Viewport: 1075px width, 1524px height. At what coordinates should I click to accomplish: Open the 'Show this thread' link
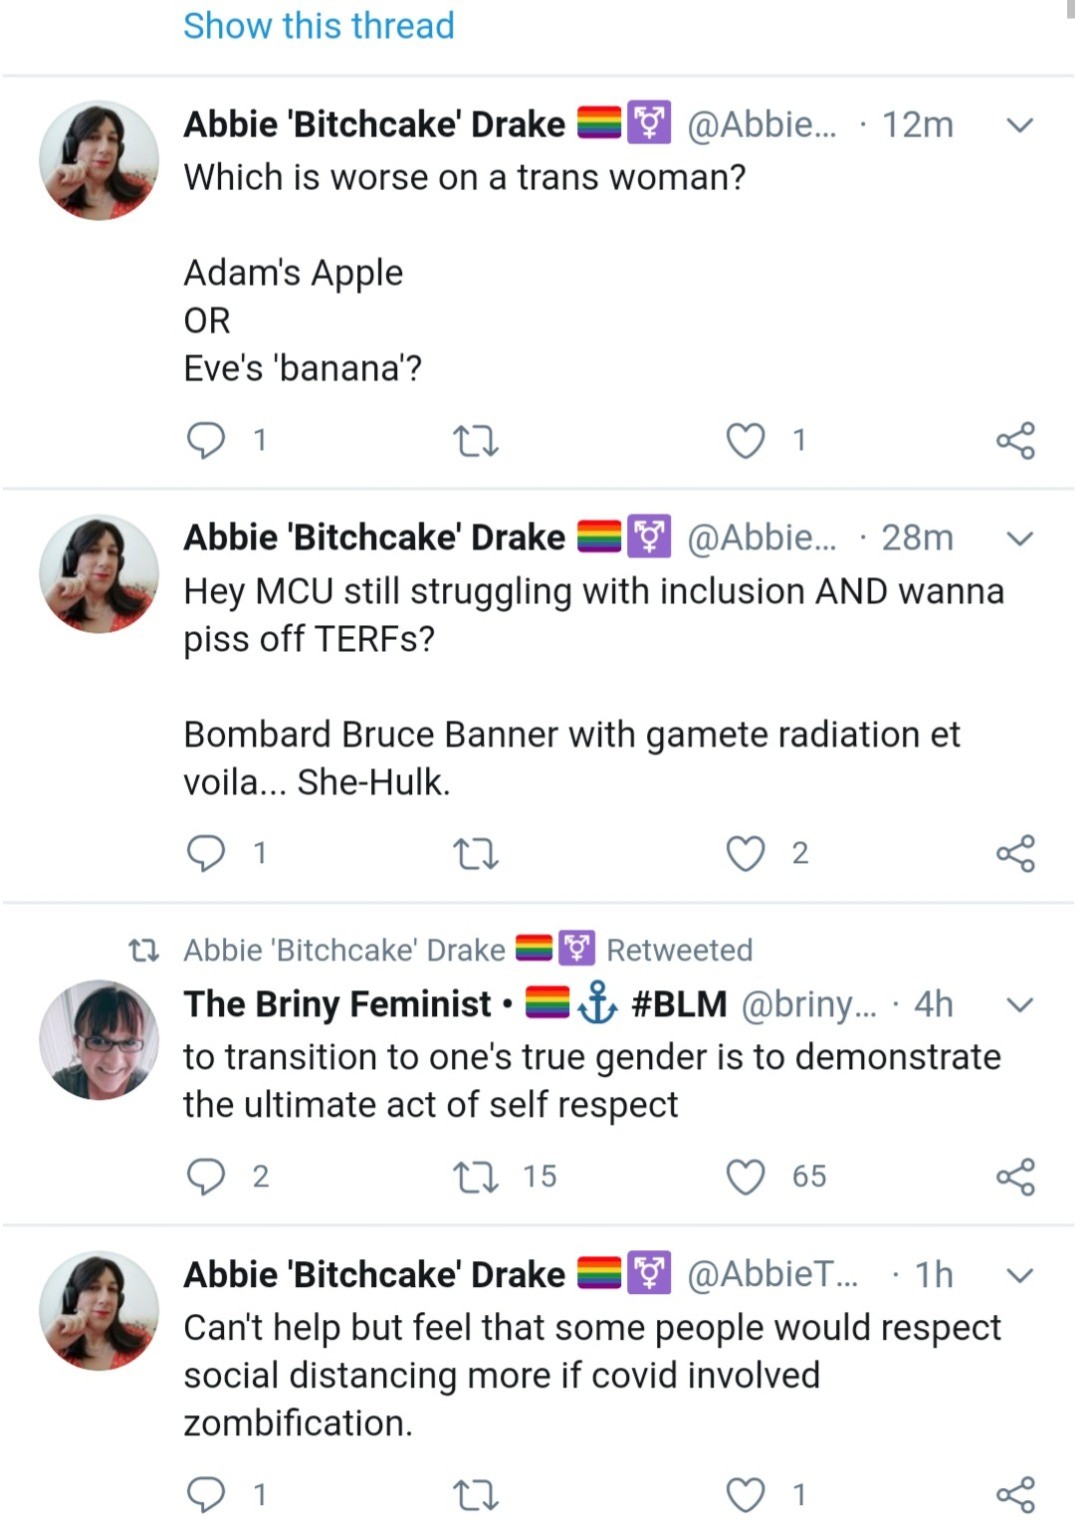point(318,26)
